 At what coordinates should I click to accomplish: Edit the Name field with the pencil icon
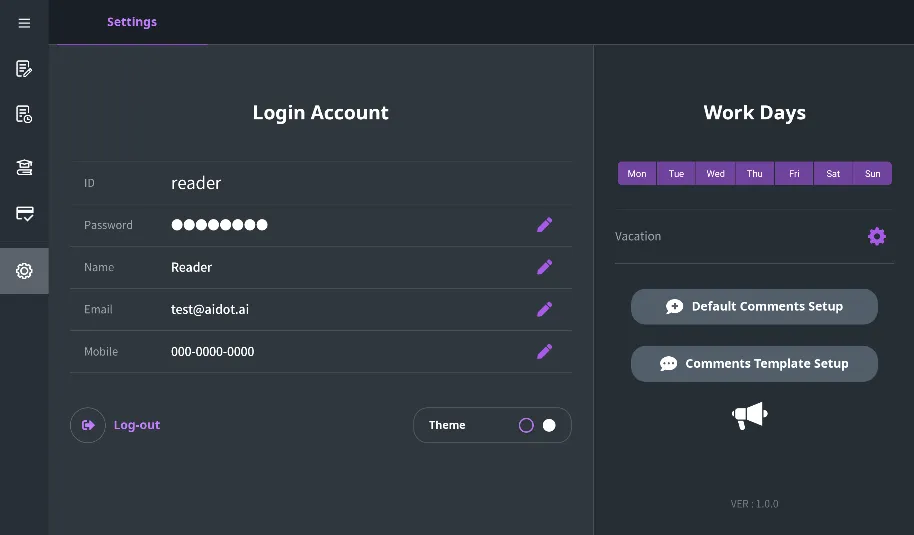(544, 267)
